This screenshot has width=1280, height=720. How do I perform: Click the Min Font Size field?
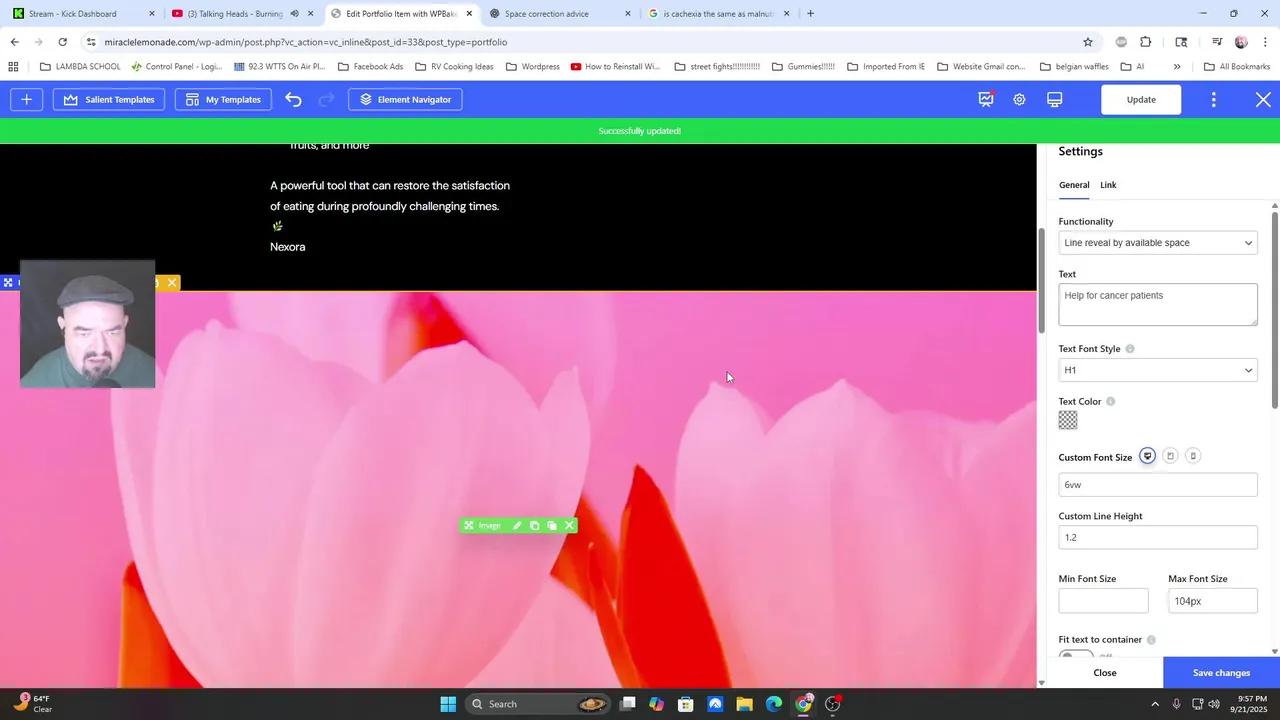coord(1103,601)
